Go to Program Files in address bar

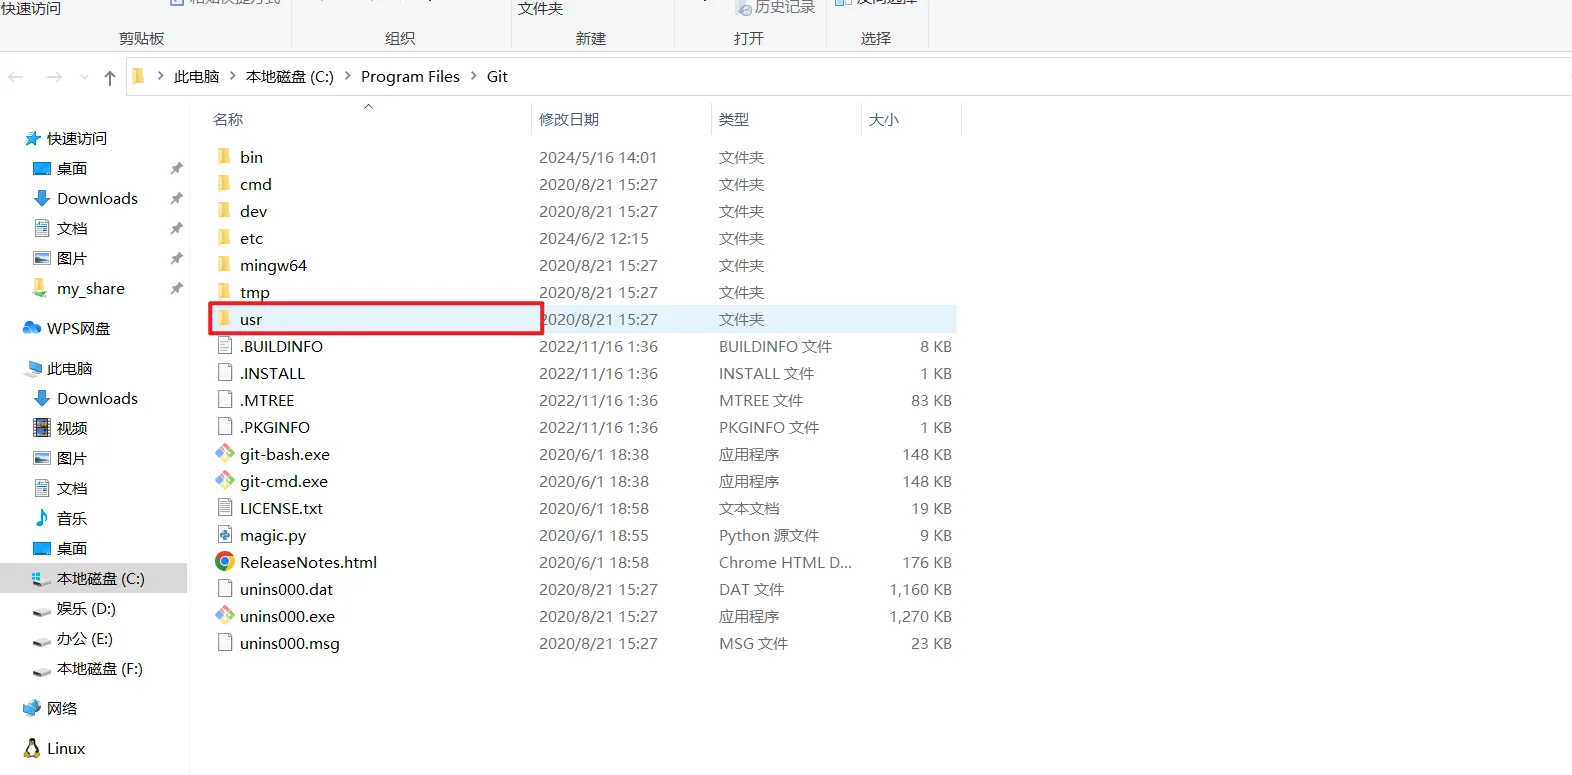pos(410,76)
